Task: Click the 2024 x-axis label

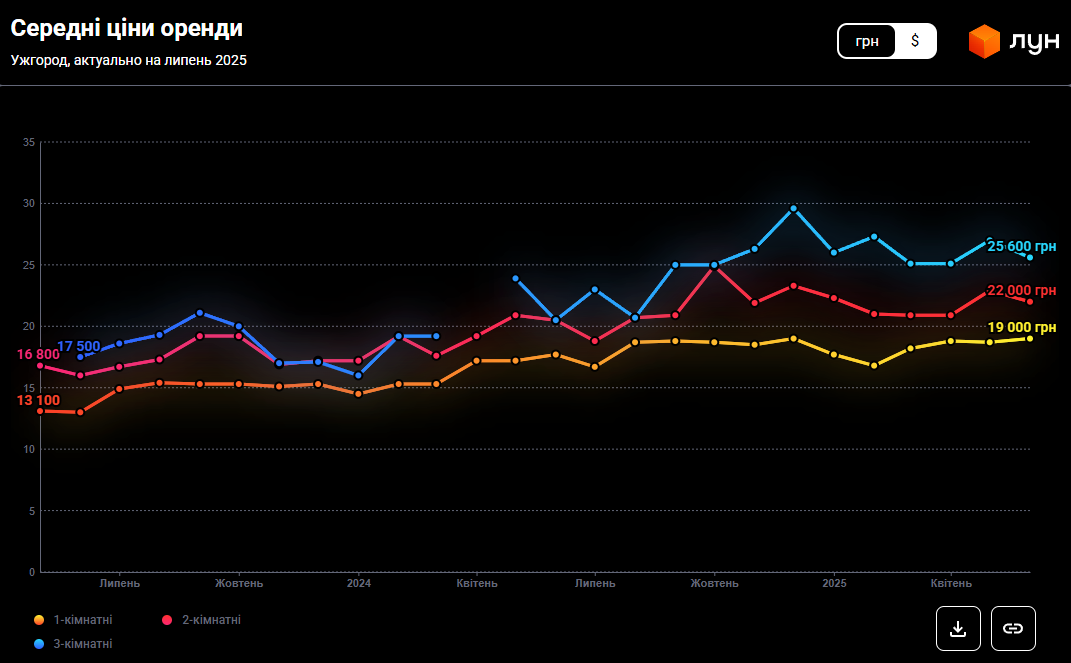Action: click(x=358, y=583)
